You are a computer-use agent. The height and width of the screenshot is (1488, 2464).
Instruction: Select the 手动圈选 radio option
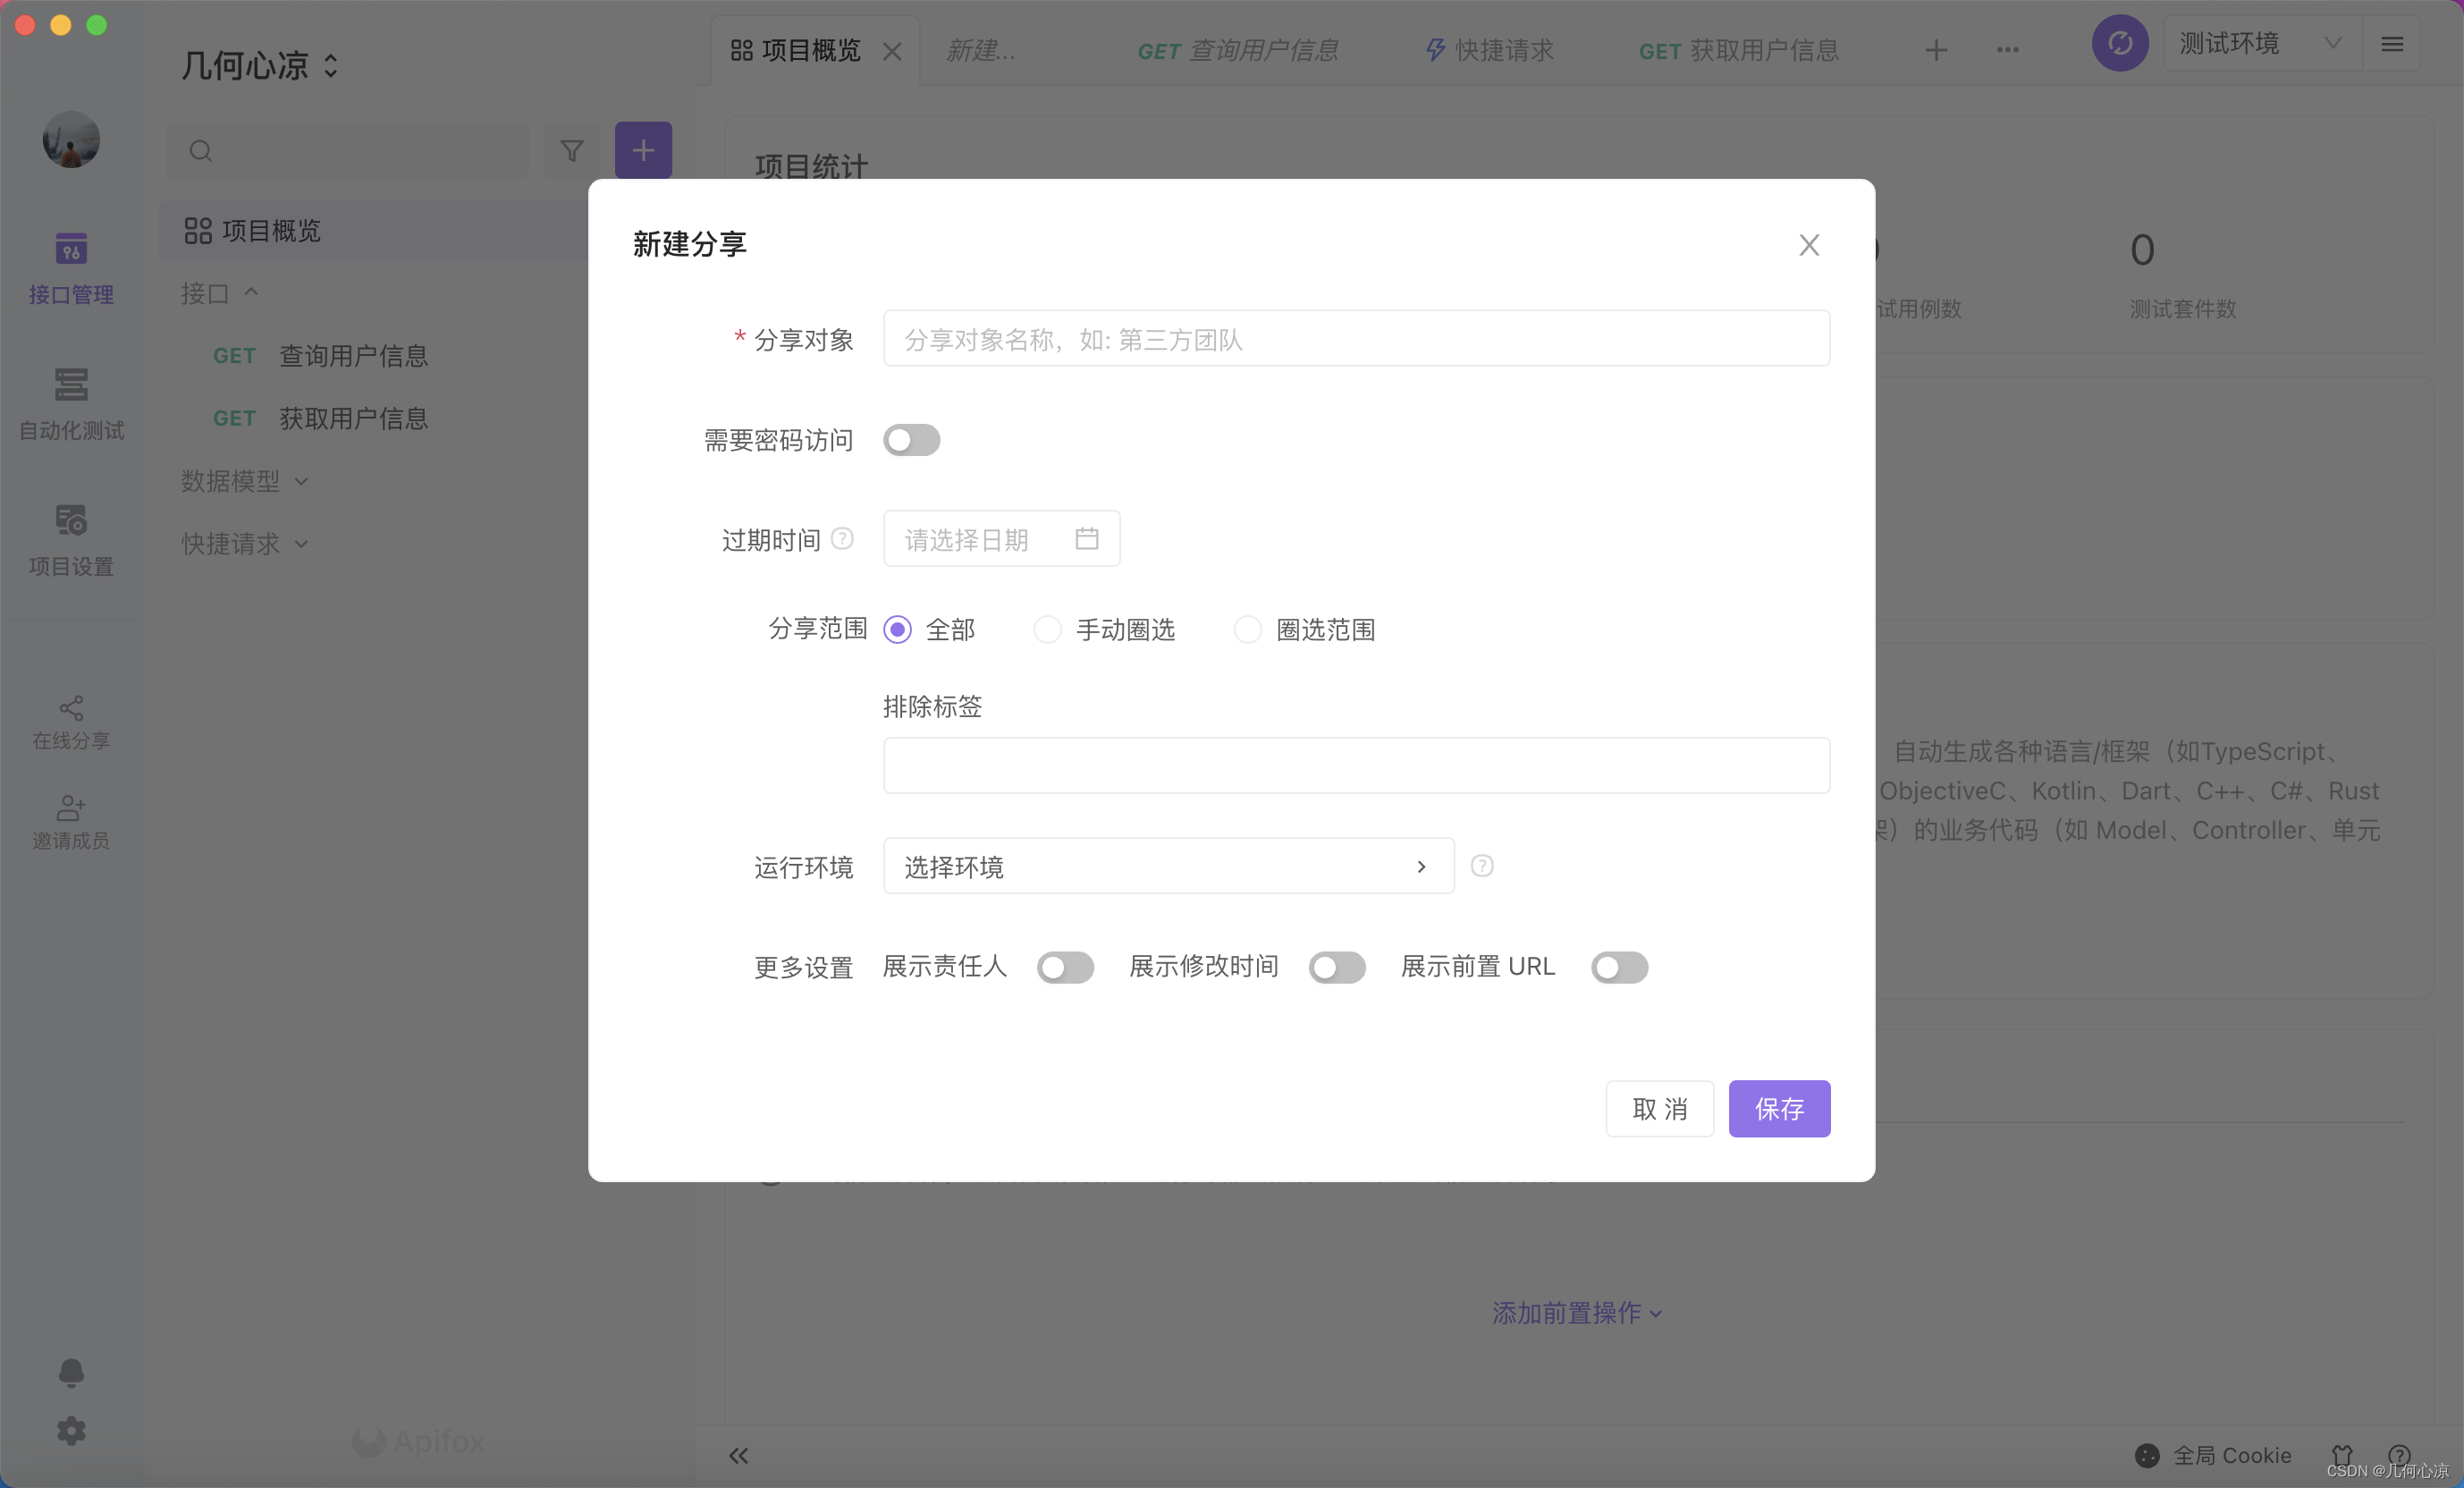click(1047, 629)
